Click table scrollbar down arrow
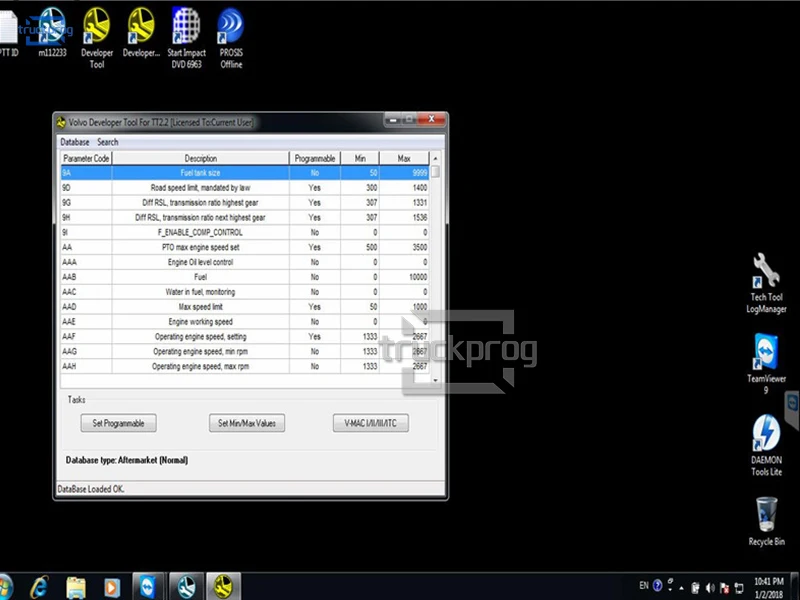 [435, 380]
